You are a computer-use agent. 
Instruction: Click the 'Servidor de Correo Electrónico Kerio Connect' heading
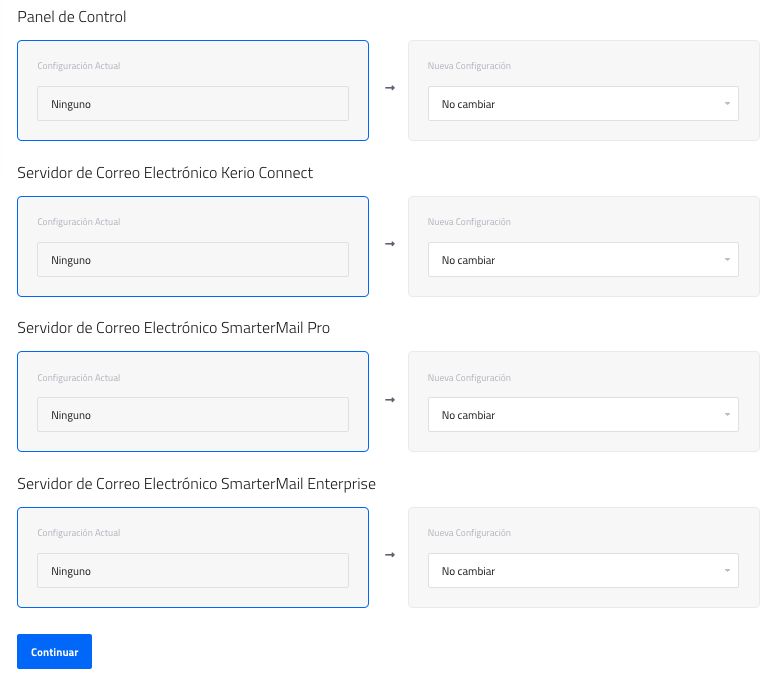pos(165,173)
